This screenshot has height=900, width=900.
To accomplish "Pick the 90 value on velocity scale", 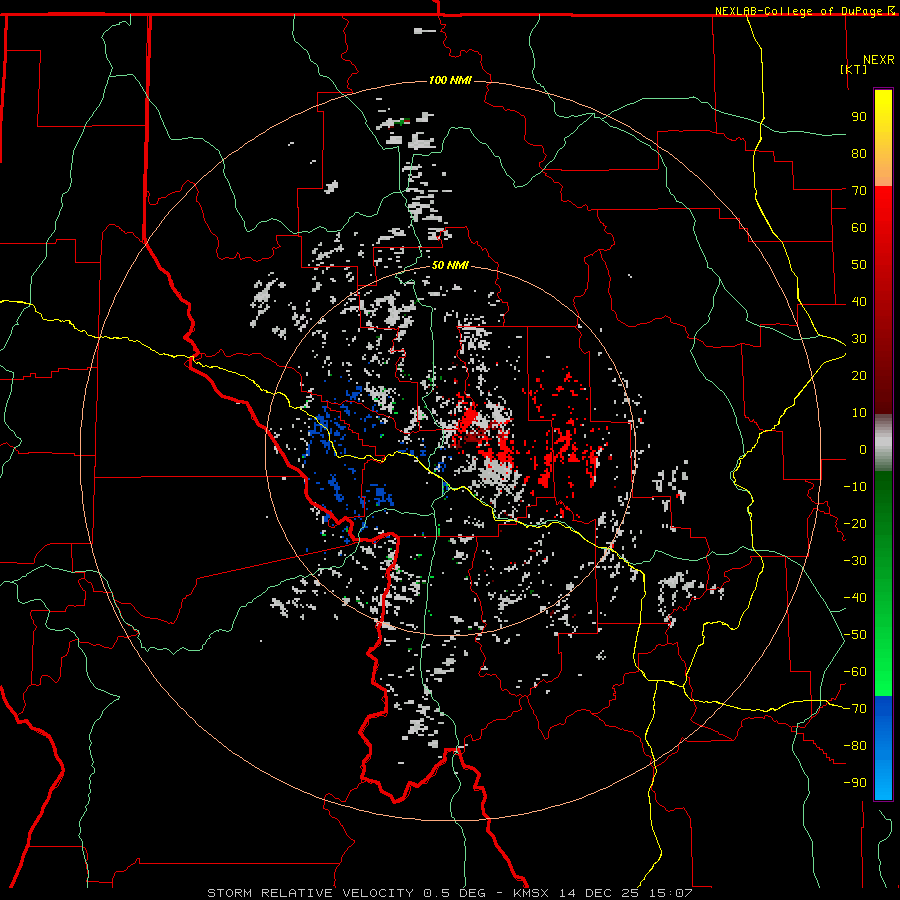I will [x=859, y=117].
